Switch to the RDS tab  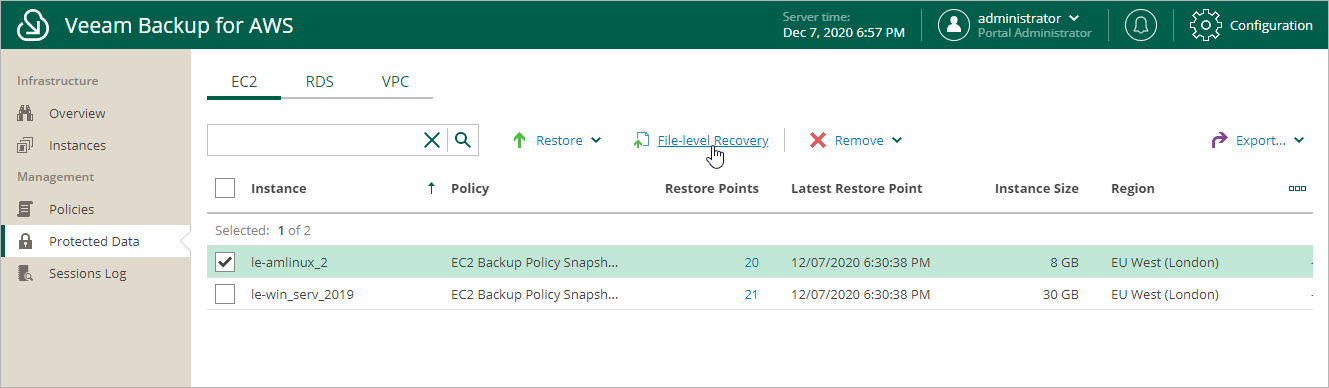(320, 82)
